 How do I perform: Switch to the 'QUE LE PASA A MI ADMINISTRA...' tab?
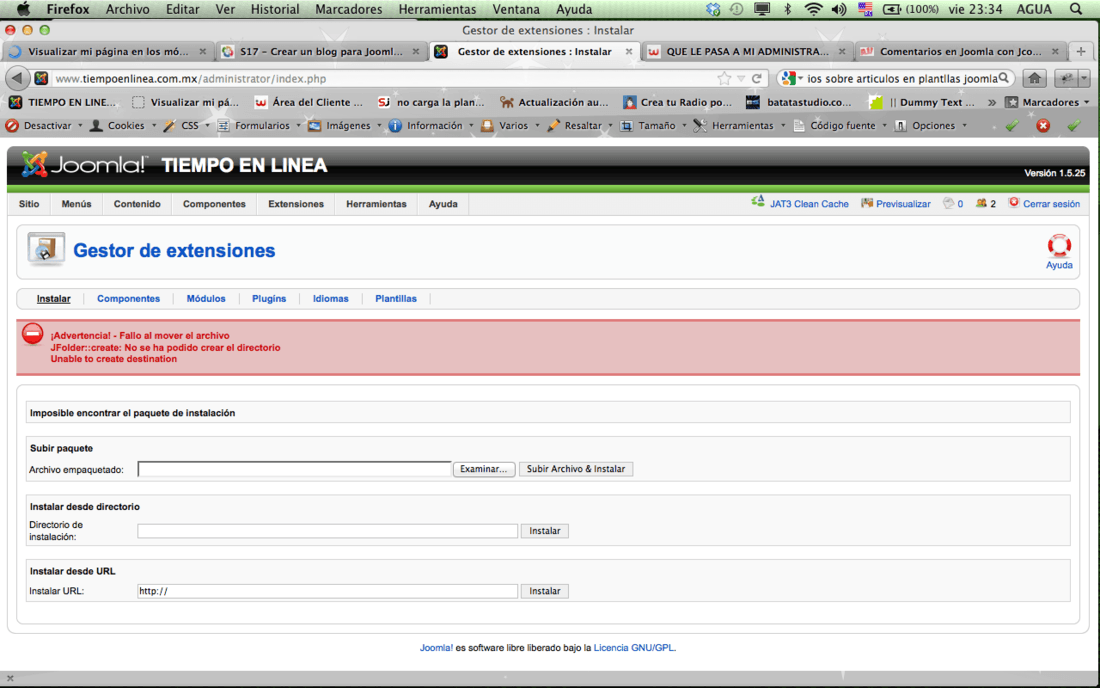(745, 51)
